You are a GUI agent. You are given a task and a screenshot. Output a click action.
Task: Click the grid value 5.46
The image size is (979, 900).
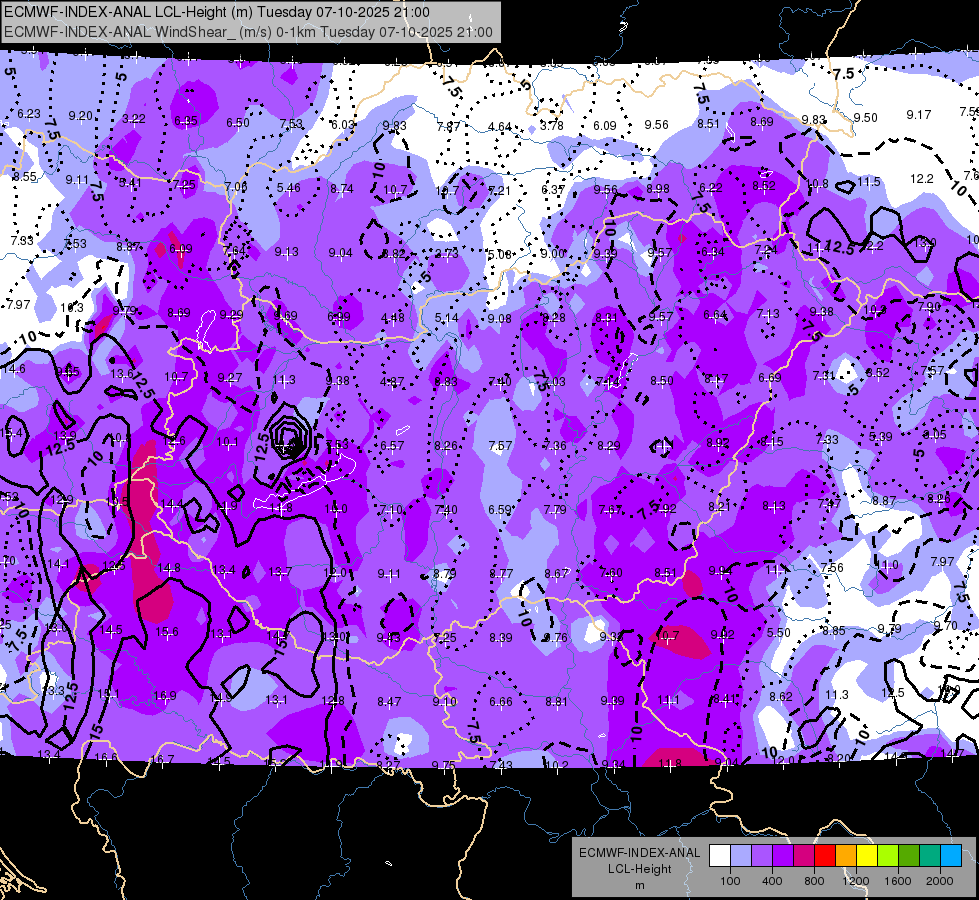[x=288, y=187]
